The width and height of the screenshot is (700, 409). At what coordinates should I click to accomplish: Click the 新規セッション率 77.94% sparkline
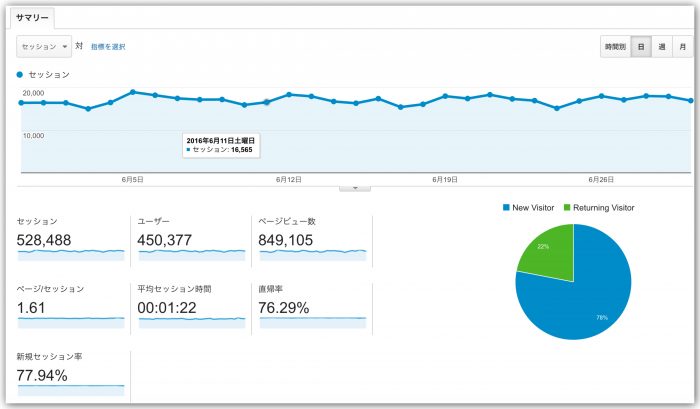pos(70,388)
